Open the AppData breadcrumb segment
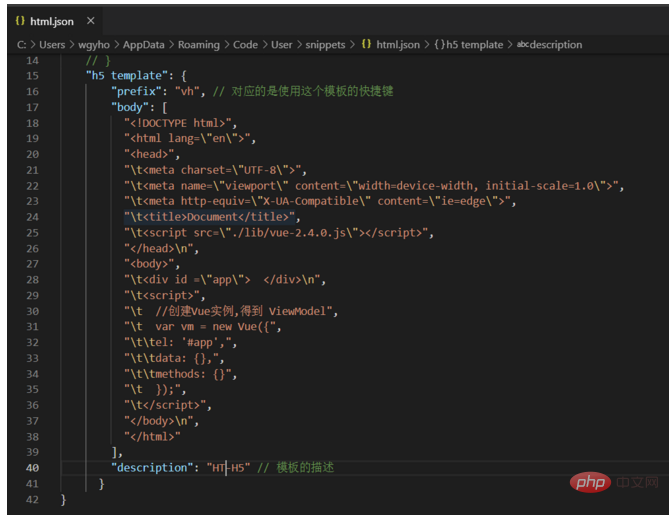 143,45
